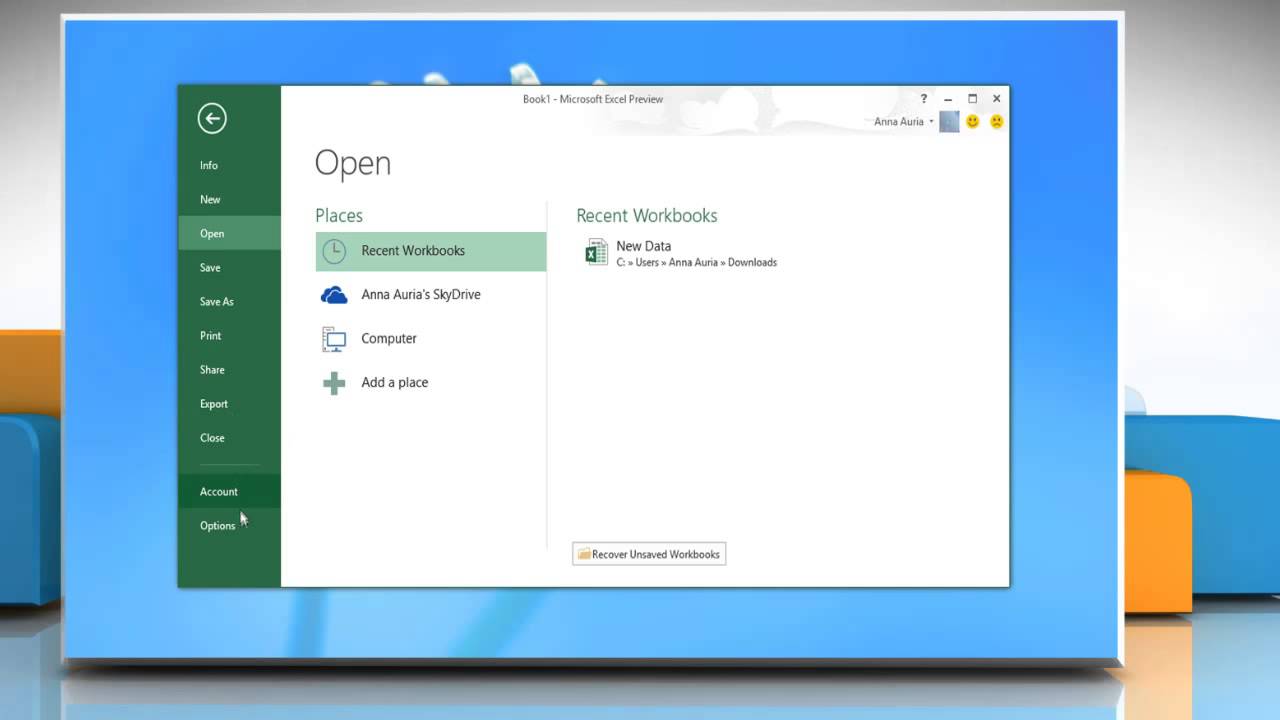Image resolution: width=1280 pixels, height=720 pixels.
Task: Maximize the Excel window
Action: click(972, 99)
